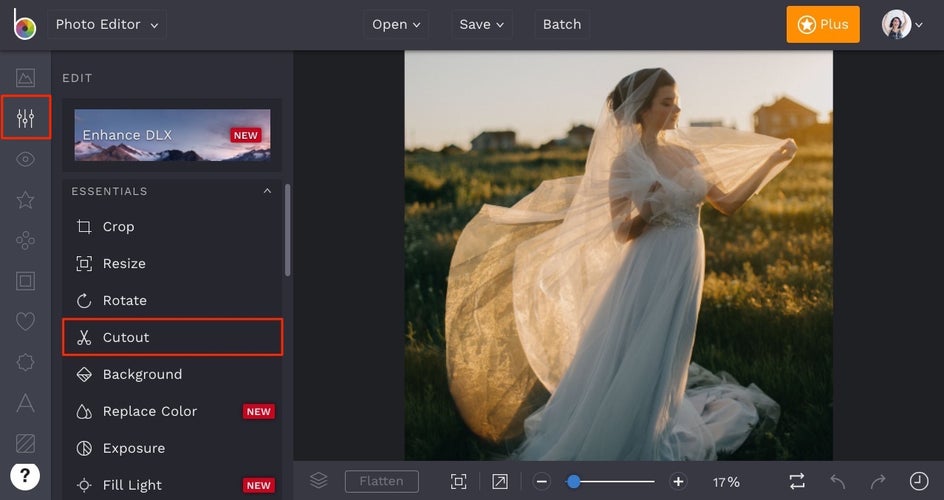Click the fit to screen icon
Viewport: 944px width, 500px height.
[459, 481]
